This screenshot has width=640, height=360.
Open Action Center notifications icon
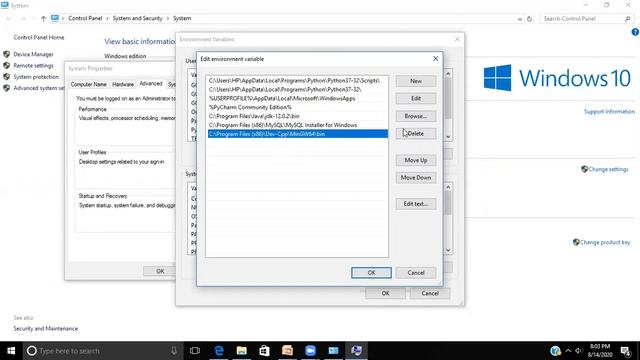pos(625,351)
